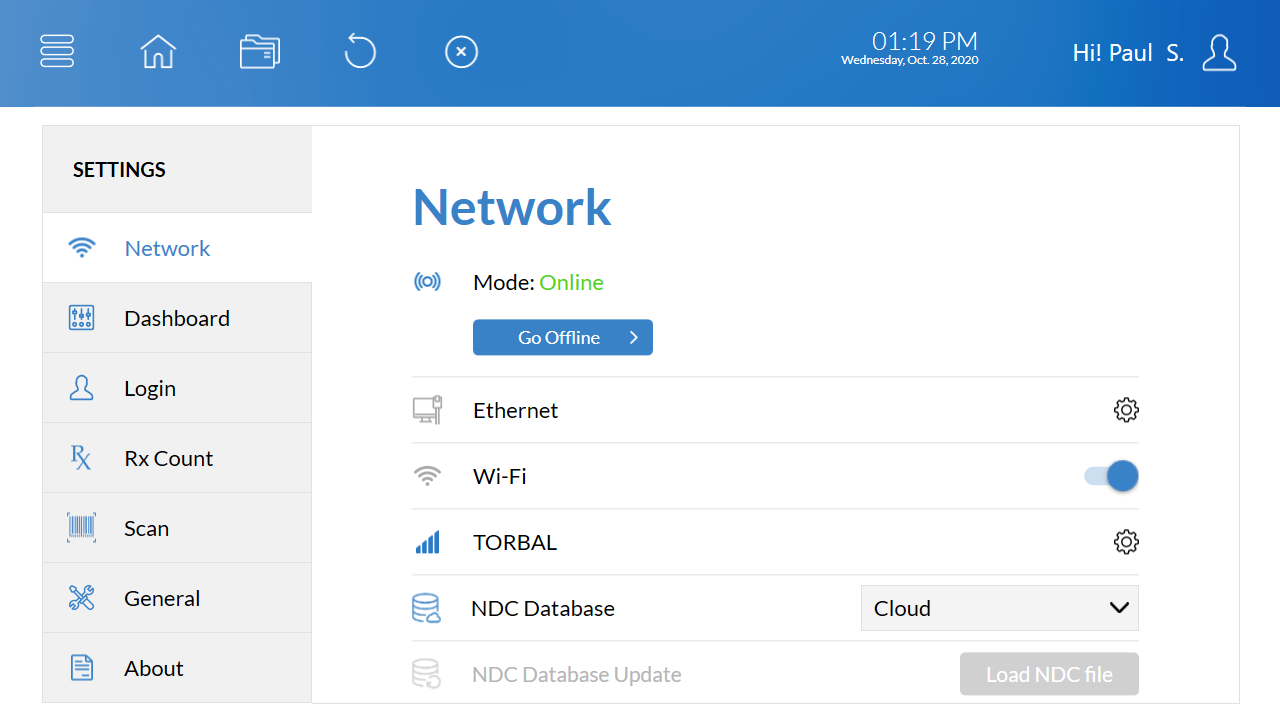Click the Load NDC file button
The width and height of the screenshot is (1280, 720).
(1049, 674)
